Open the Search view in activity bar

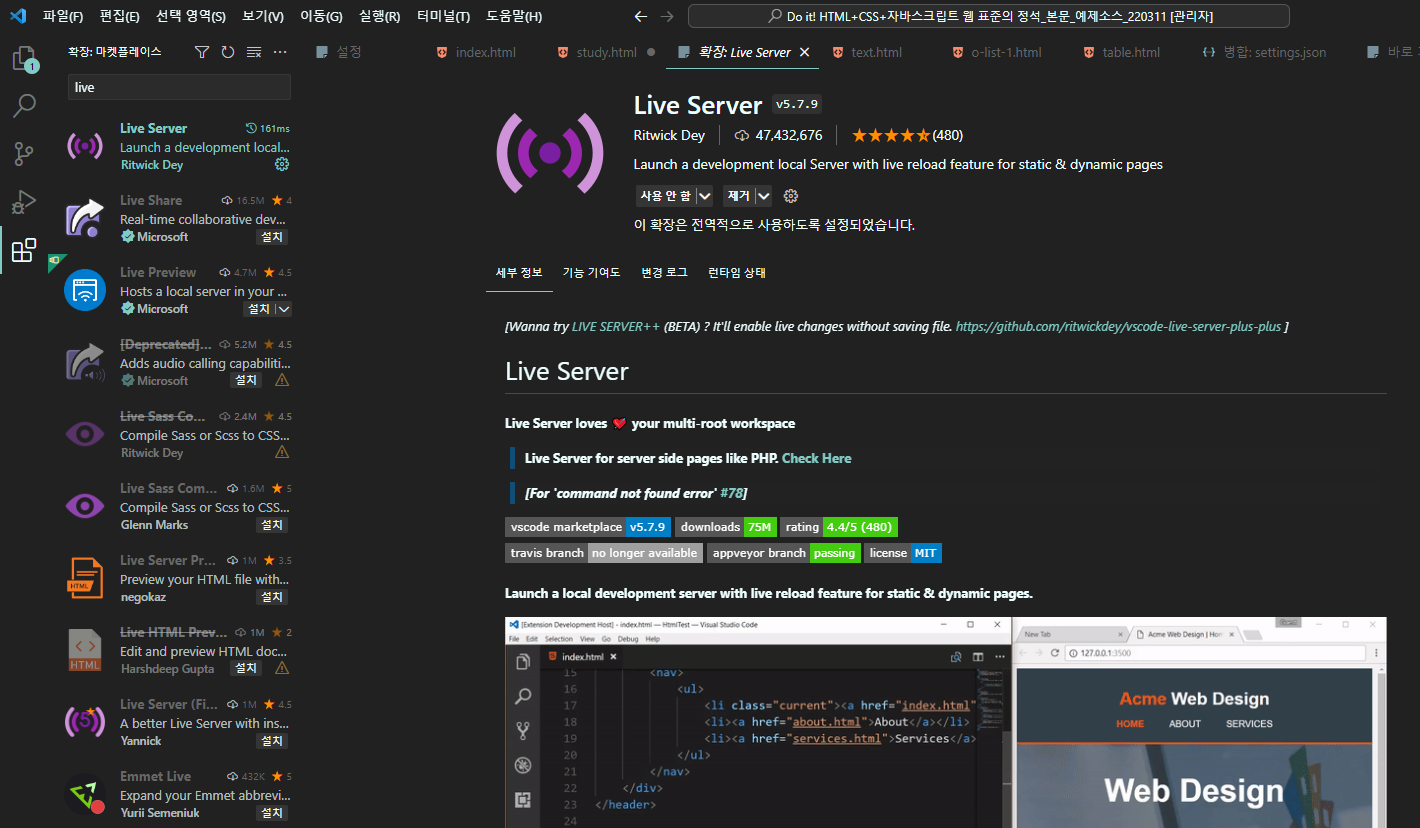24,105
